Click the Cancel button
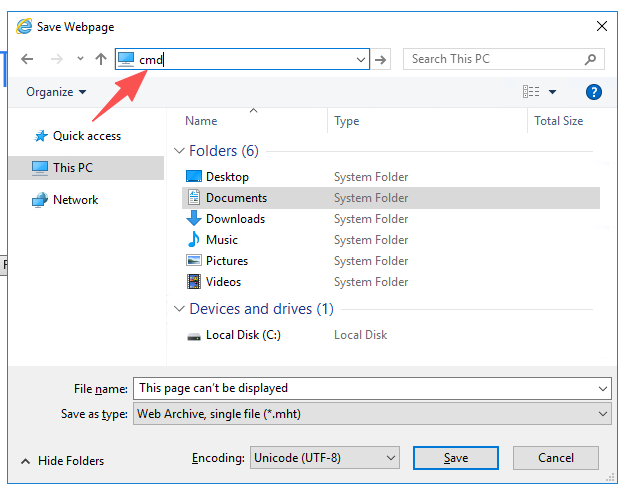This screenshot has height=489, width=635. pyautogui.click(x=555, y=458)
